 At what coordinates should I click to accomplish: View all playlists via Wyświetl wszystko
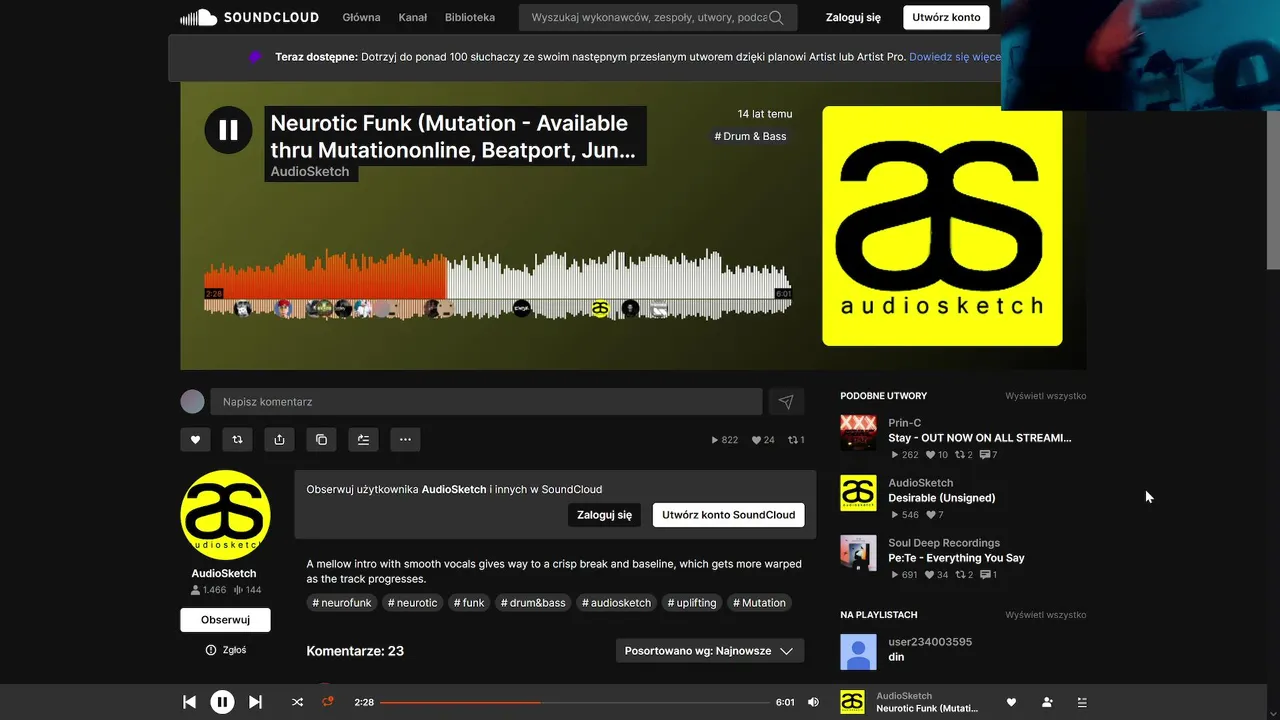1045,615
